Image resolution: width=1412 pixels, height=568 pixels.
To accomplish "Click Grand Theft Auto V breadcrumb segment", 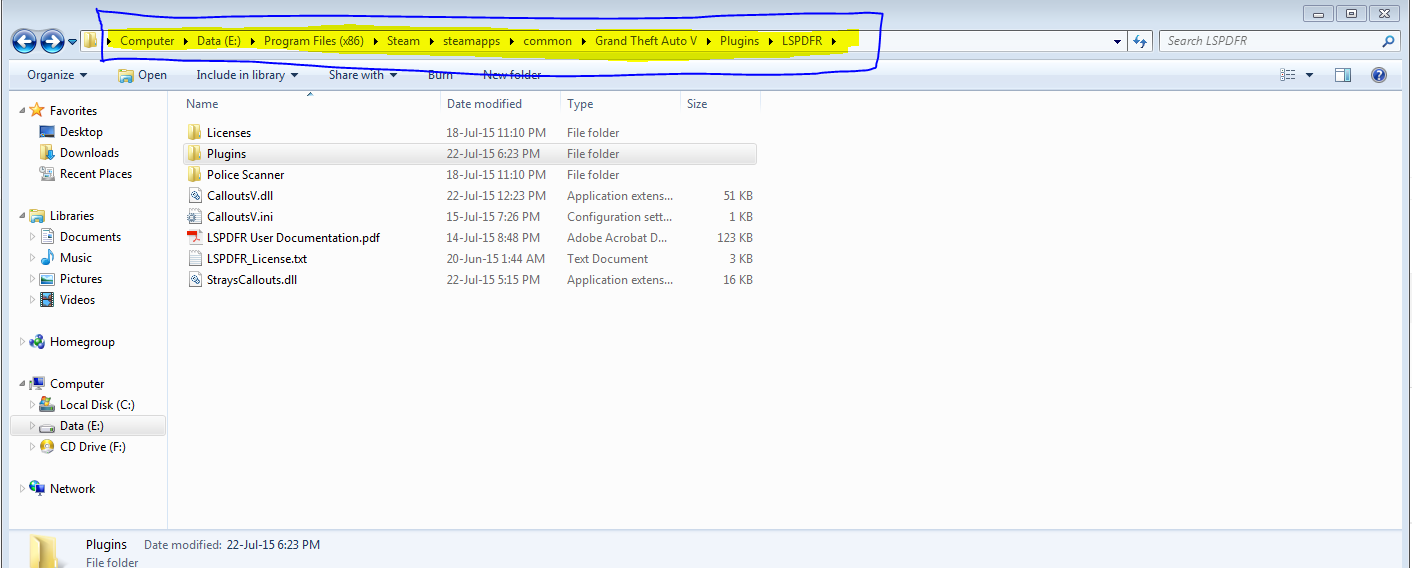I will pos(645,41).
